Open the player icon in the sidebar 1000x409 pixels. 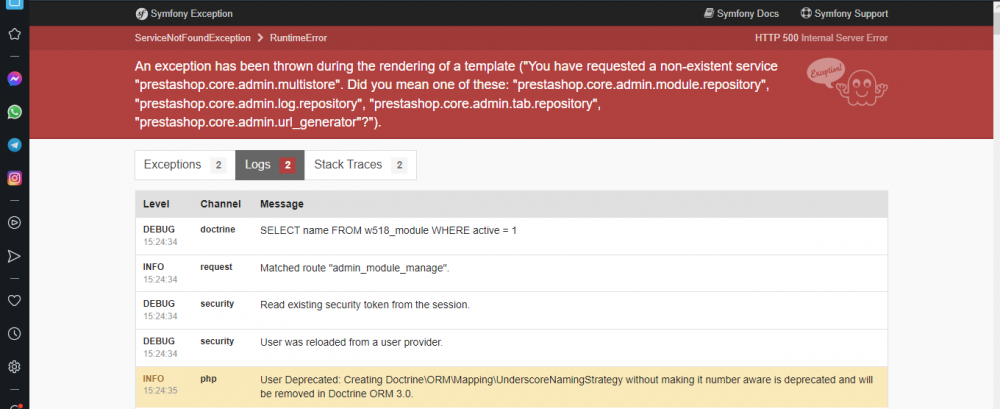[x=14, y=223]
